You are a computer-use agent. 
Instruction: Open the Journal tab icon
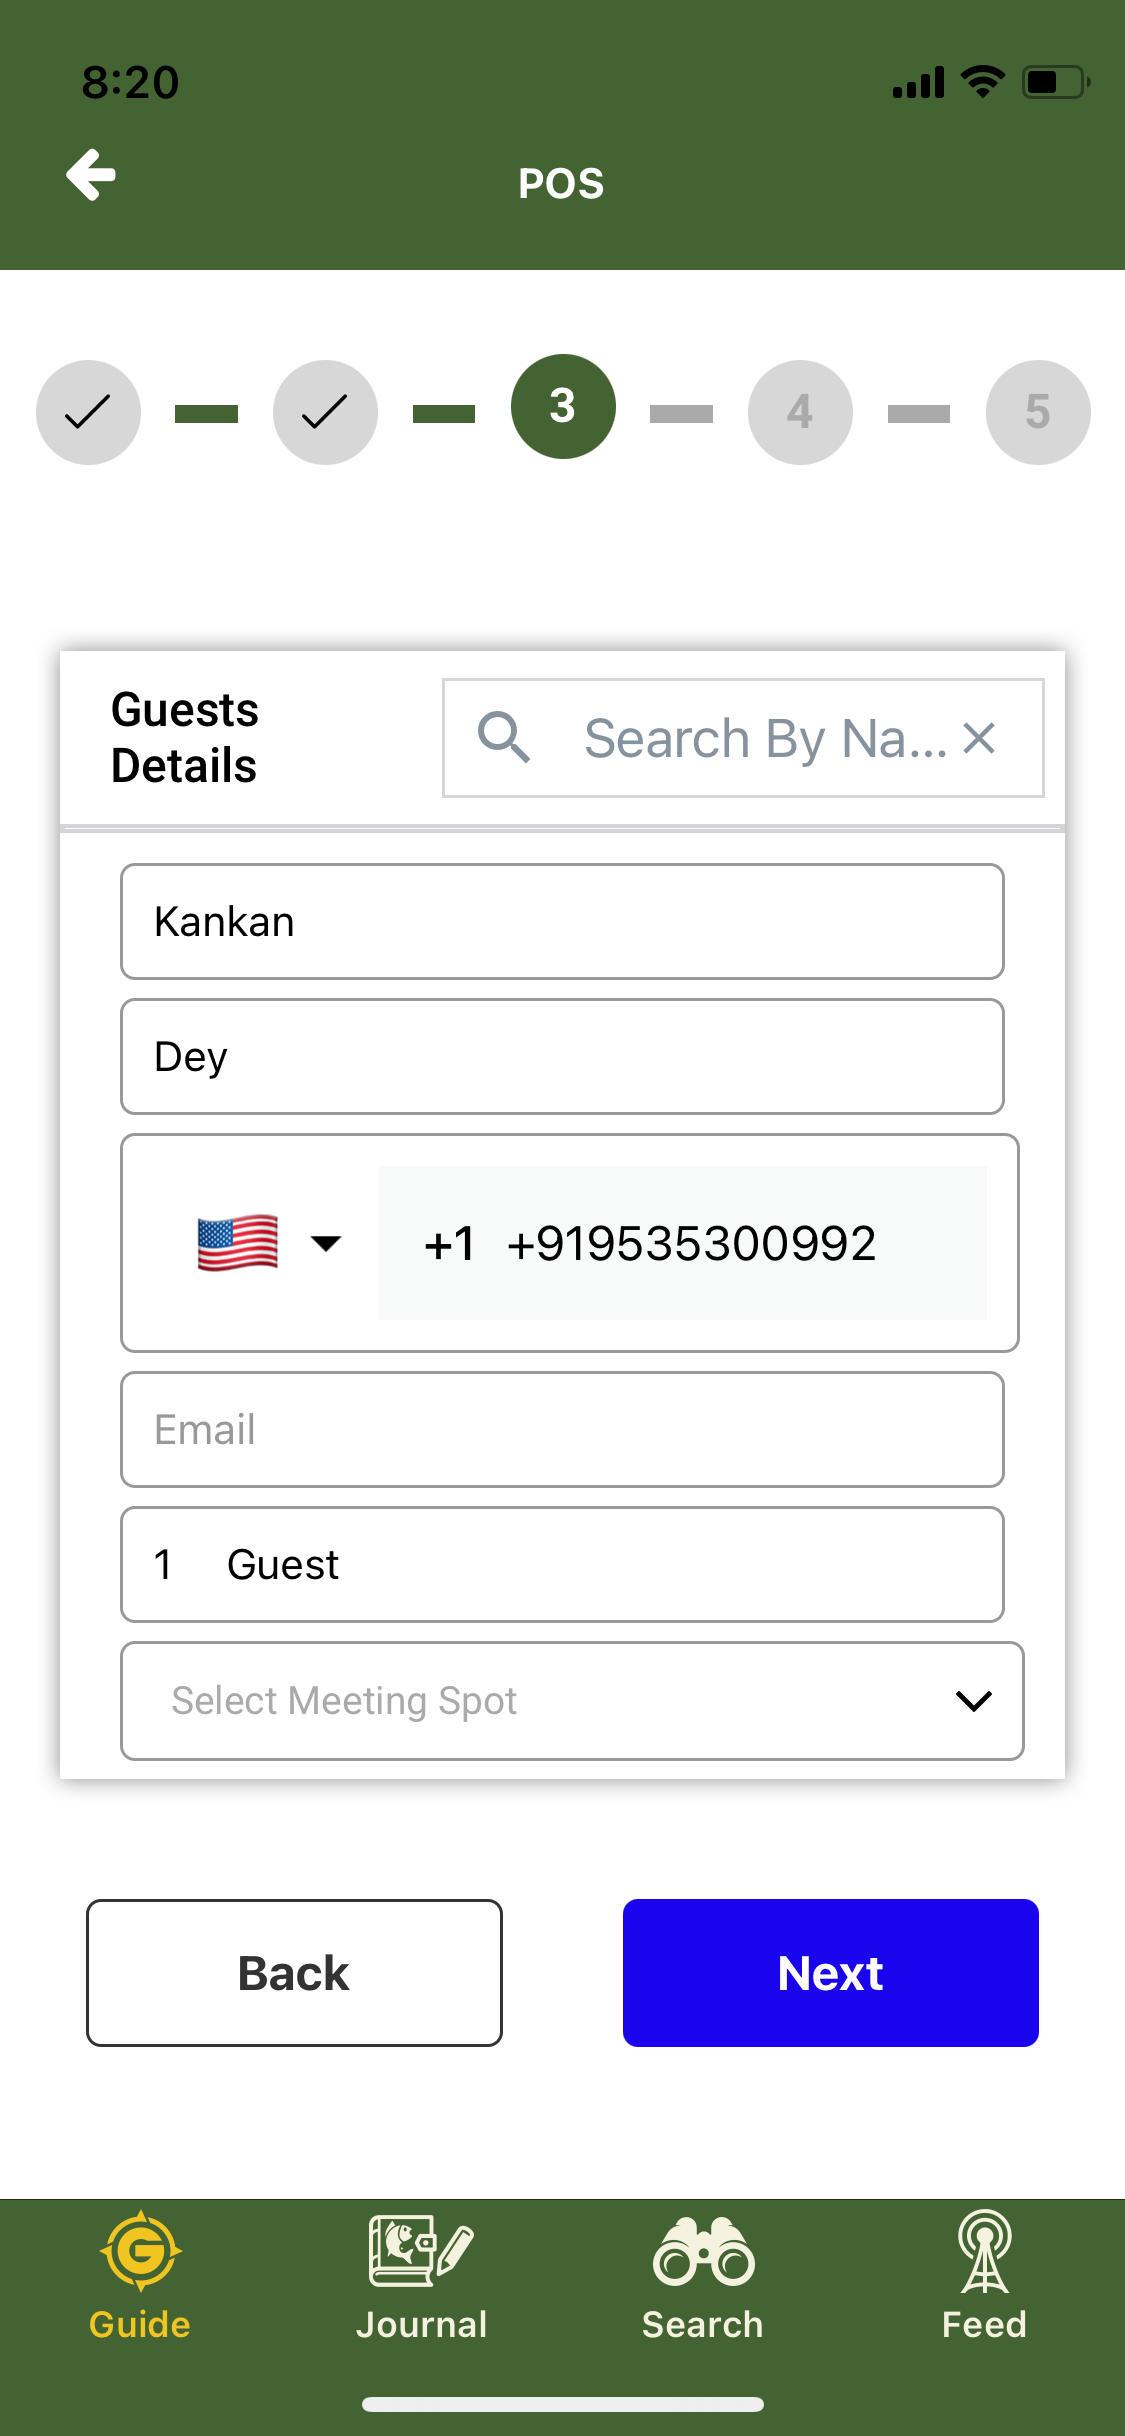point(421,2252)
